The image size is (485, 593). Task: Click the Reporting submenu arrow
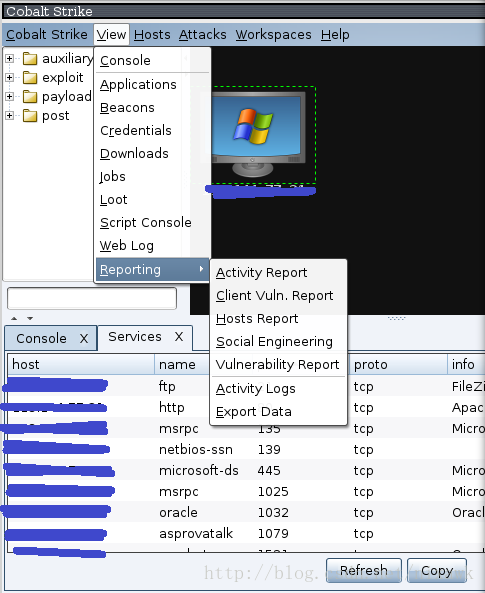point(201,269)
